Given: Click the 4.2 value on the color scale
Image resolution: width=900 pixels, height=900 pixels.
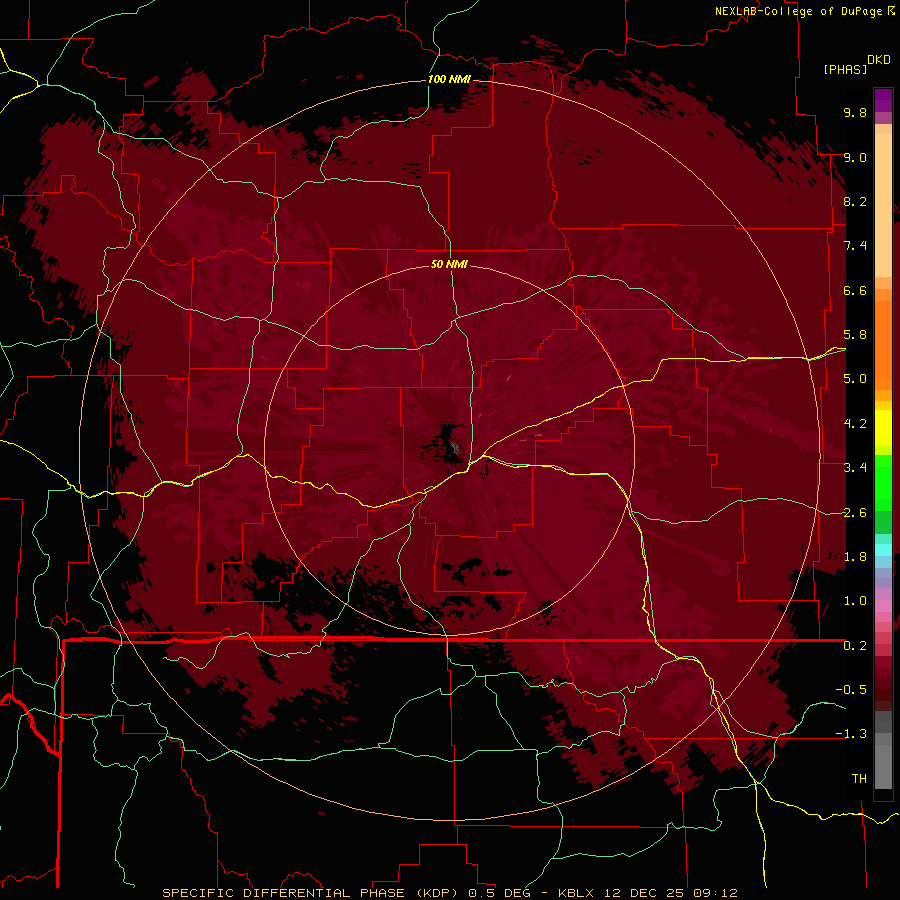Looking at the screenshot, I should (x=855, y=424).
